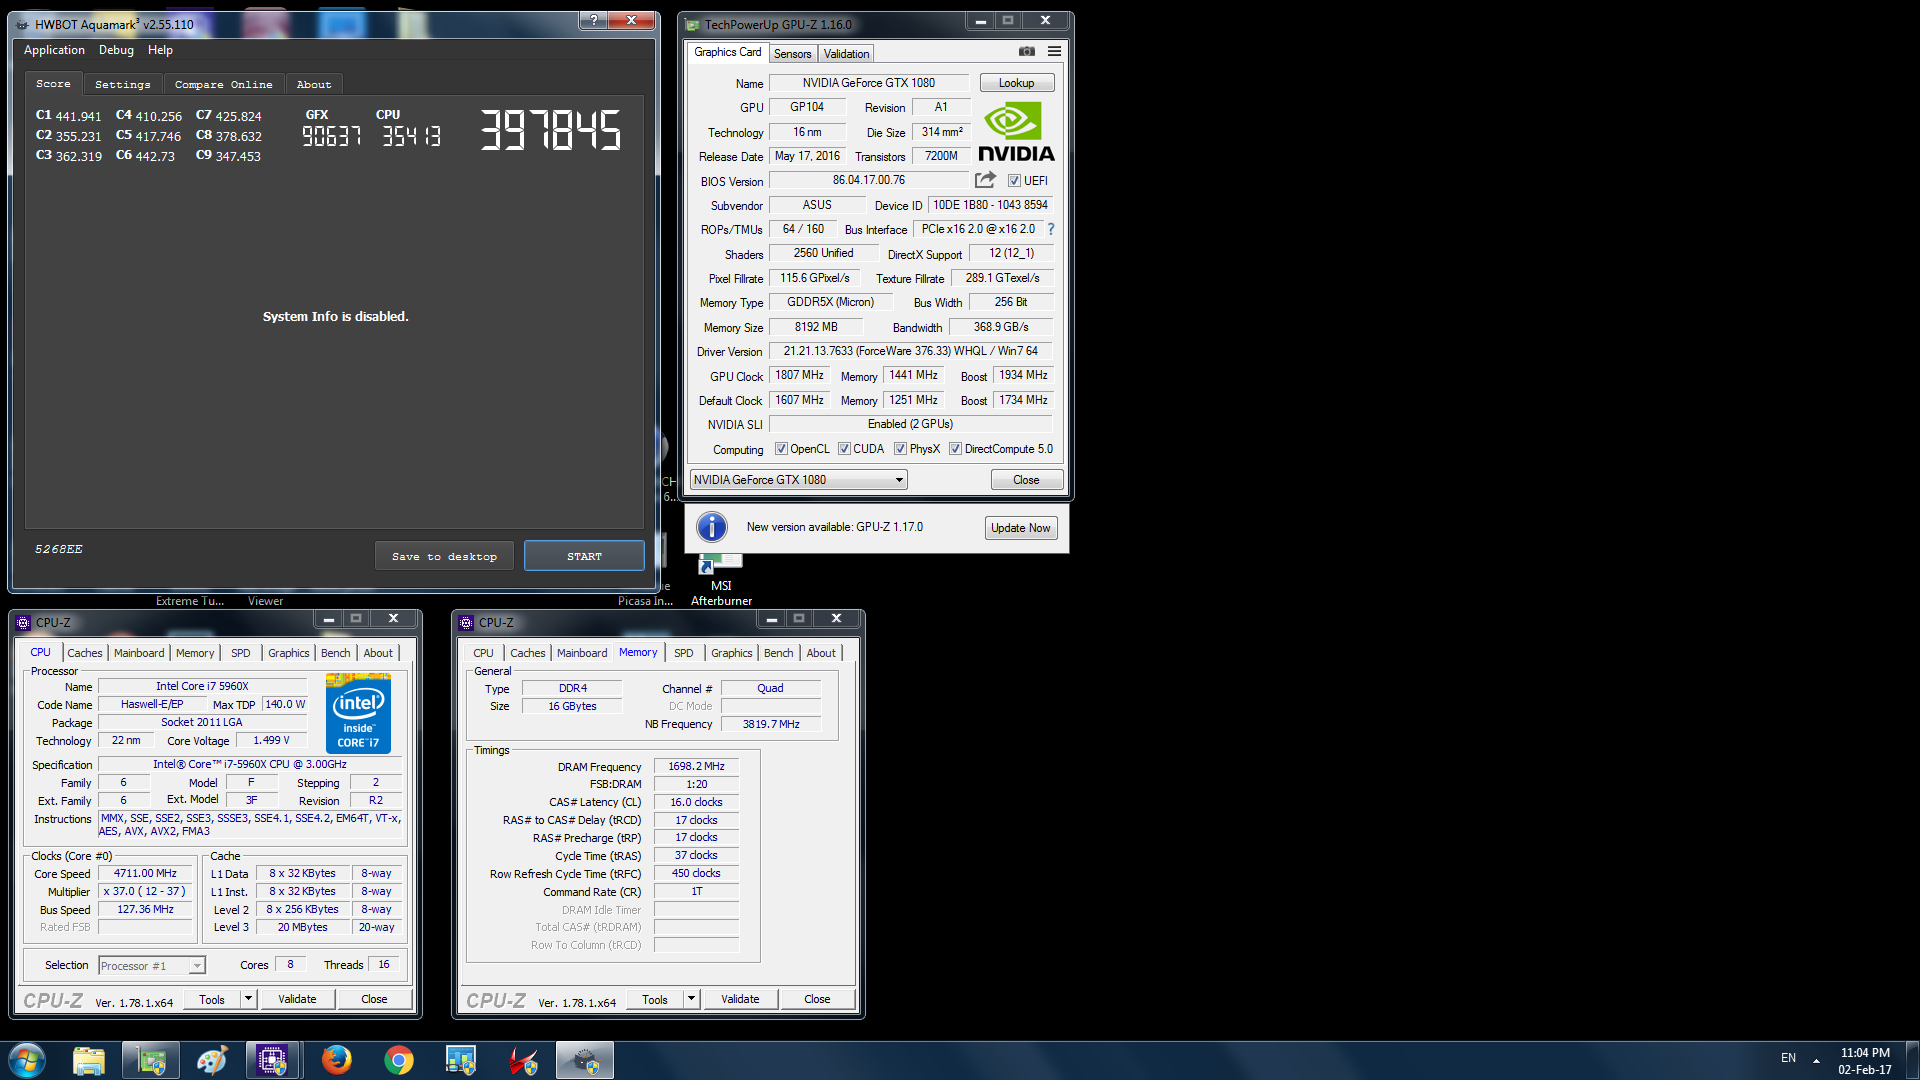
Task: Open Mainboard tab in left CPU-Z
Action: [x=139, y=653]
